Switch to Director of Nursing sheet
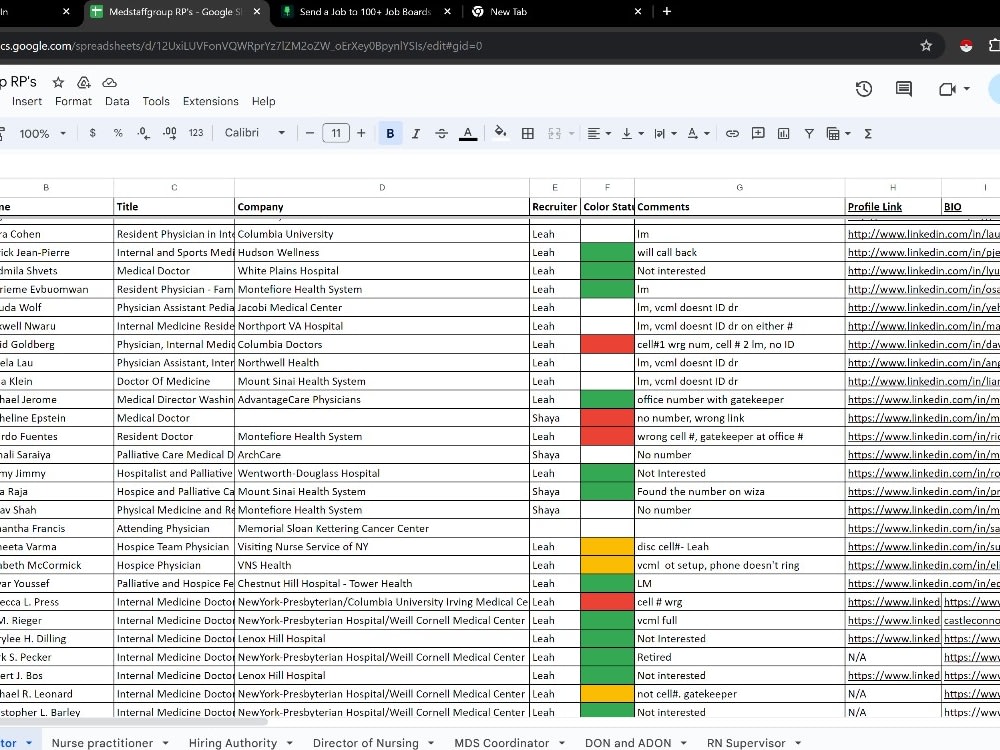The image size is (1000, 750). tap(365, 743)
